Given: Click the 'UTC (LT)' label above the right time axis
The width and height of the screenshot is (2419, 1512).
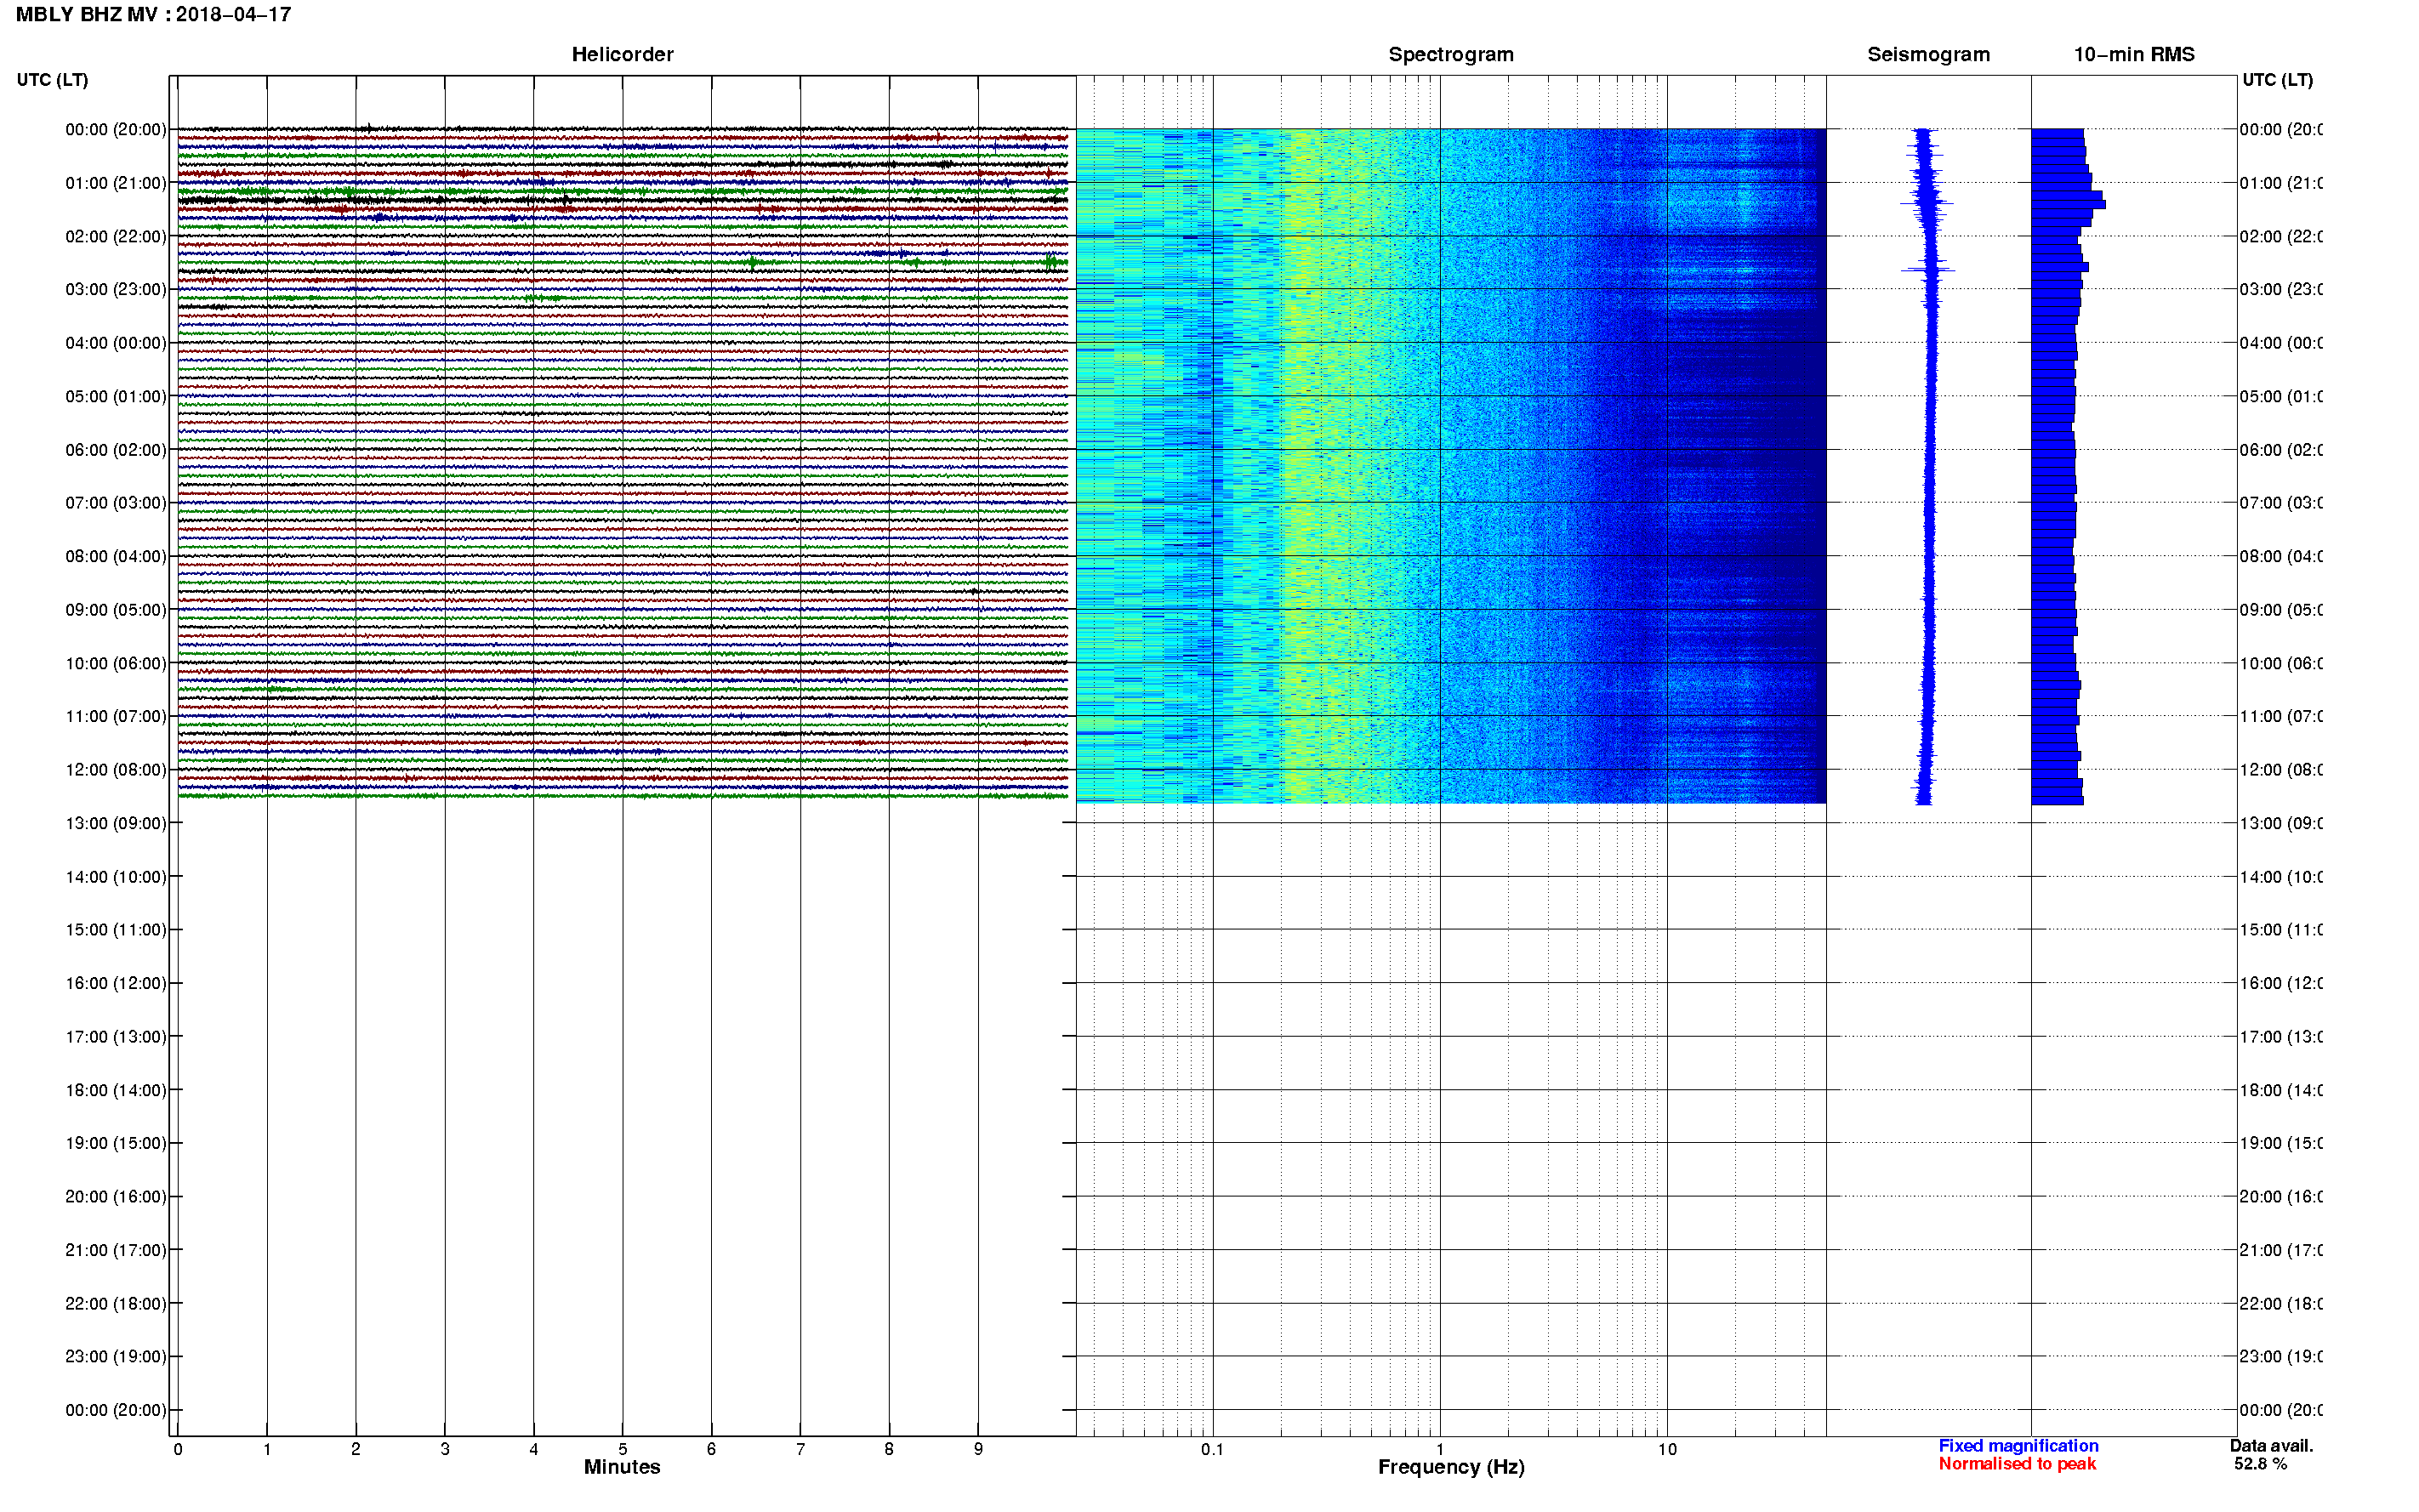Looking at the screenshot, I should [x=2277, y=80].
